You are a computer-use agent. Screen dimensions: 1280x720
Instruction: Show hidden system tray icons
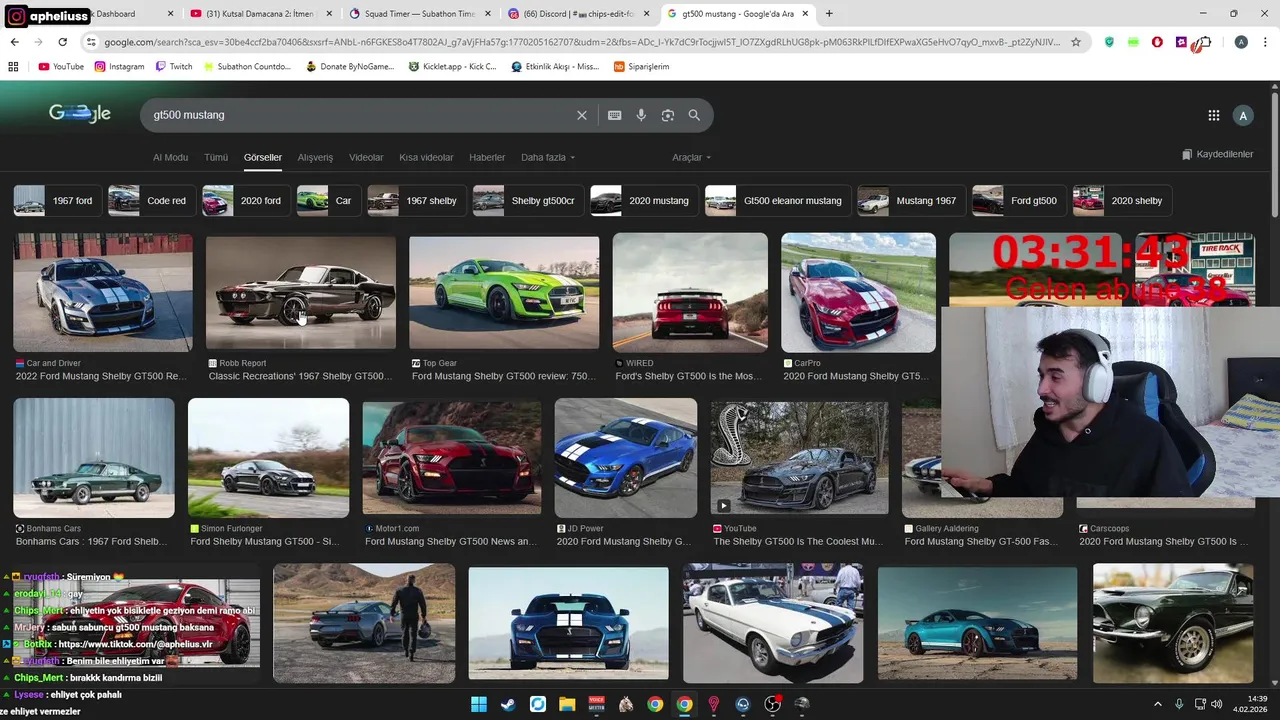[x=1158, y=704]
